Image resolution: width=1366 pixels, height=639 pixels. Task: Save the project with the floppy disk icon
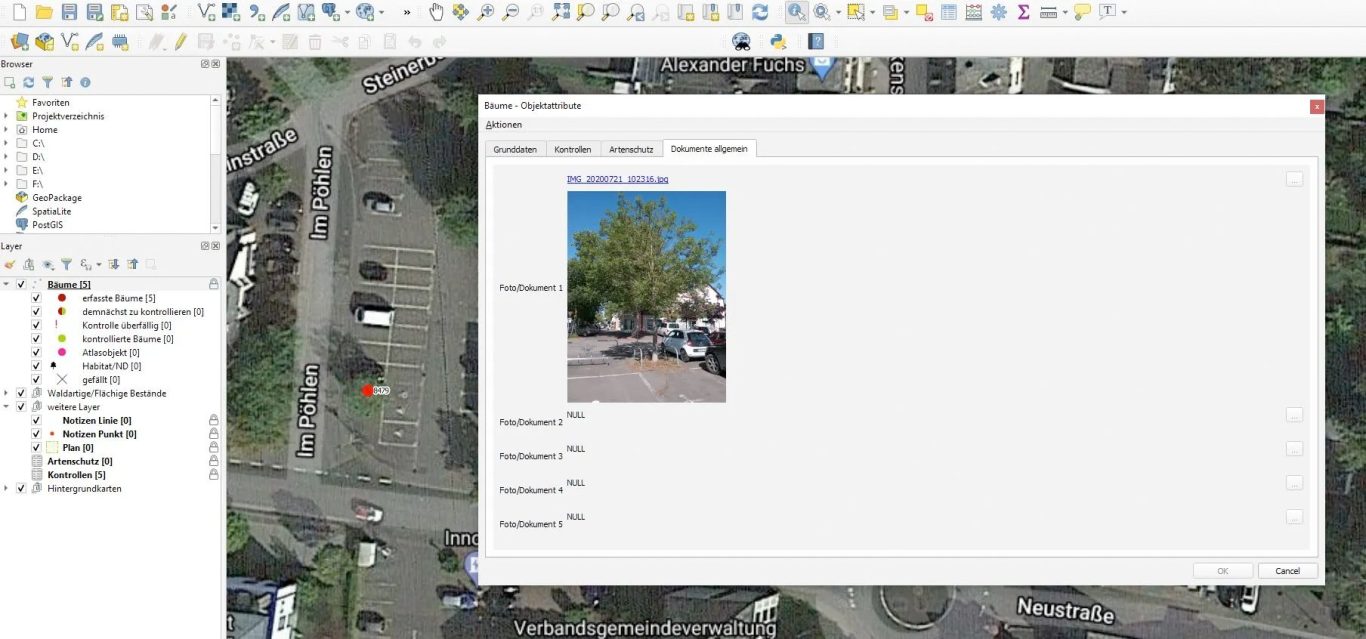point(69,12)
